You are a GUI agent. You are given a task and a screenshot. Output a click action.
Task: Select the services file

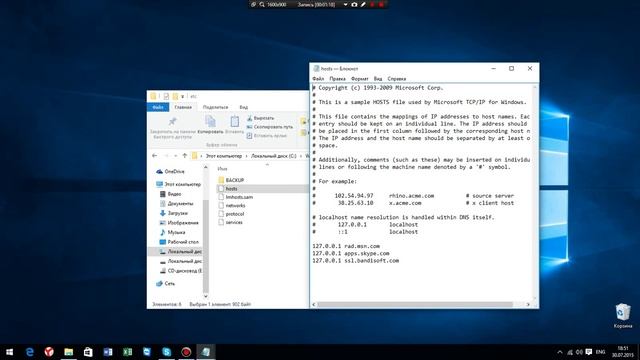(x=234, y=222)
